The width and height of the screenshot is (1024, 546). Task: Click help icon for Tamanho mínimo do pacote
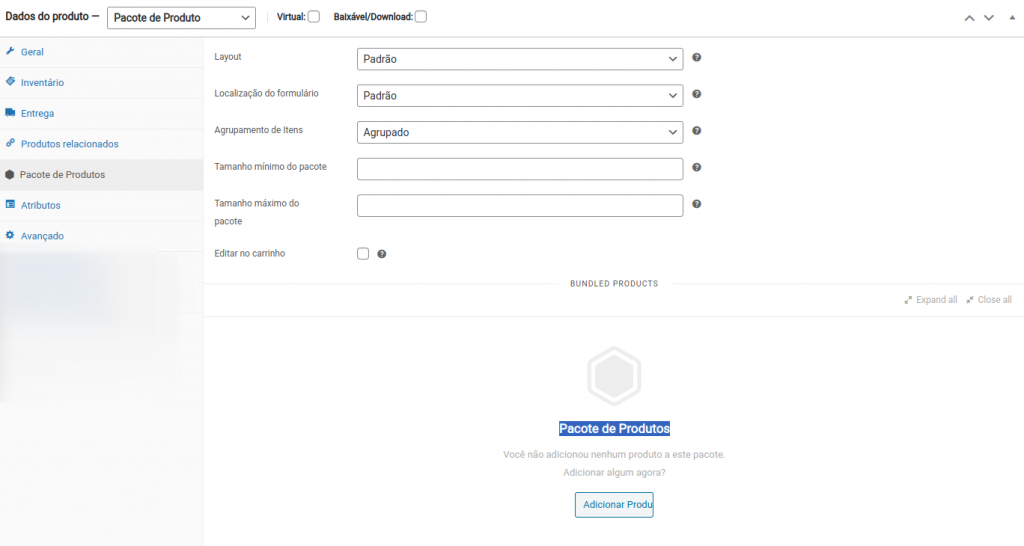[x=697, y=167]
